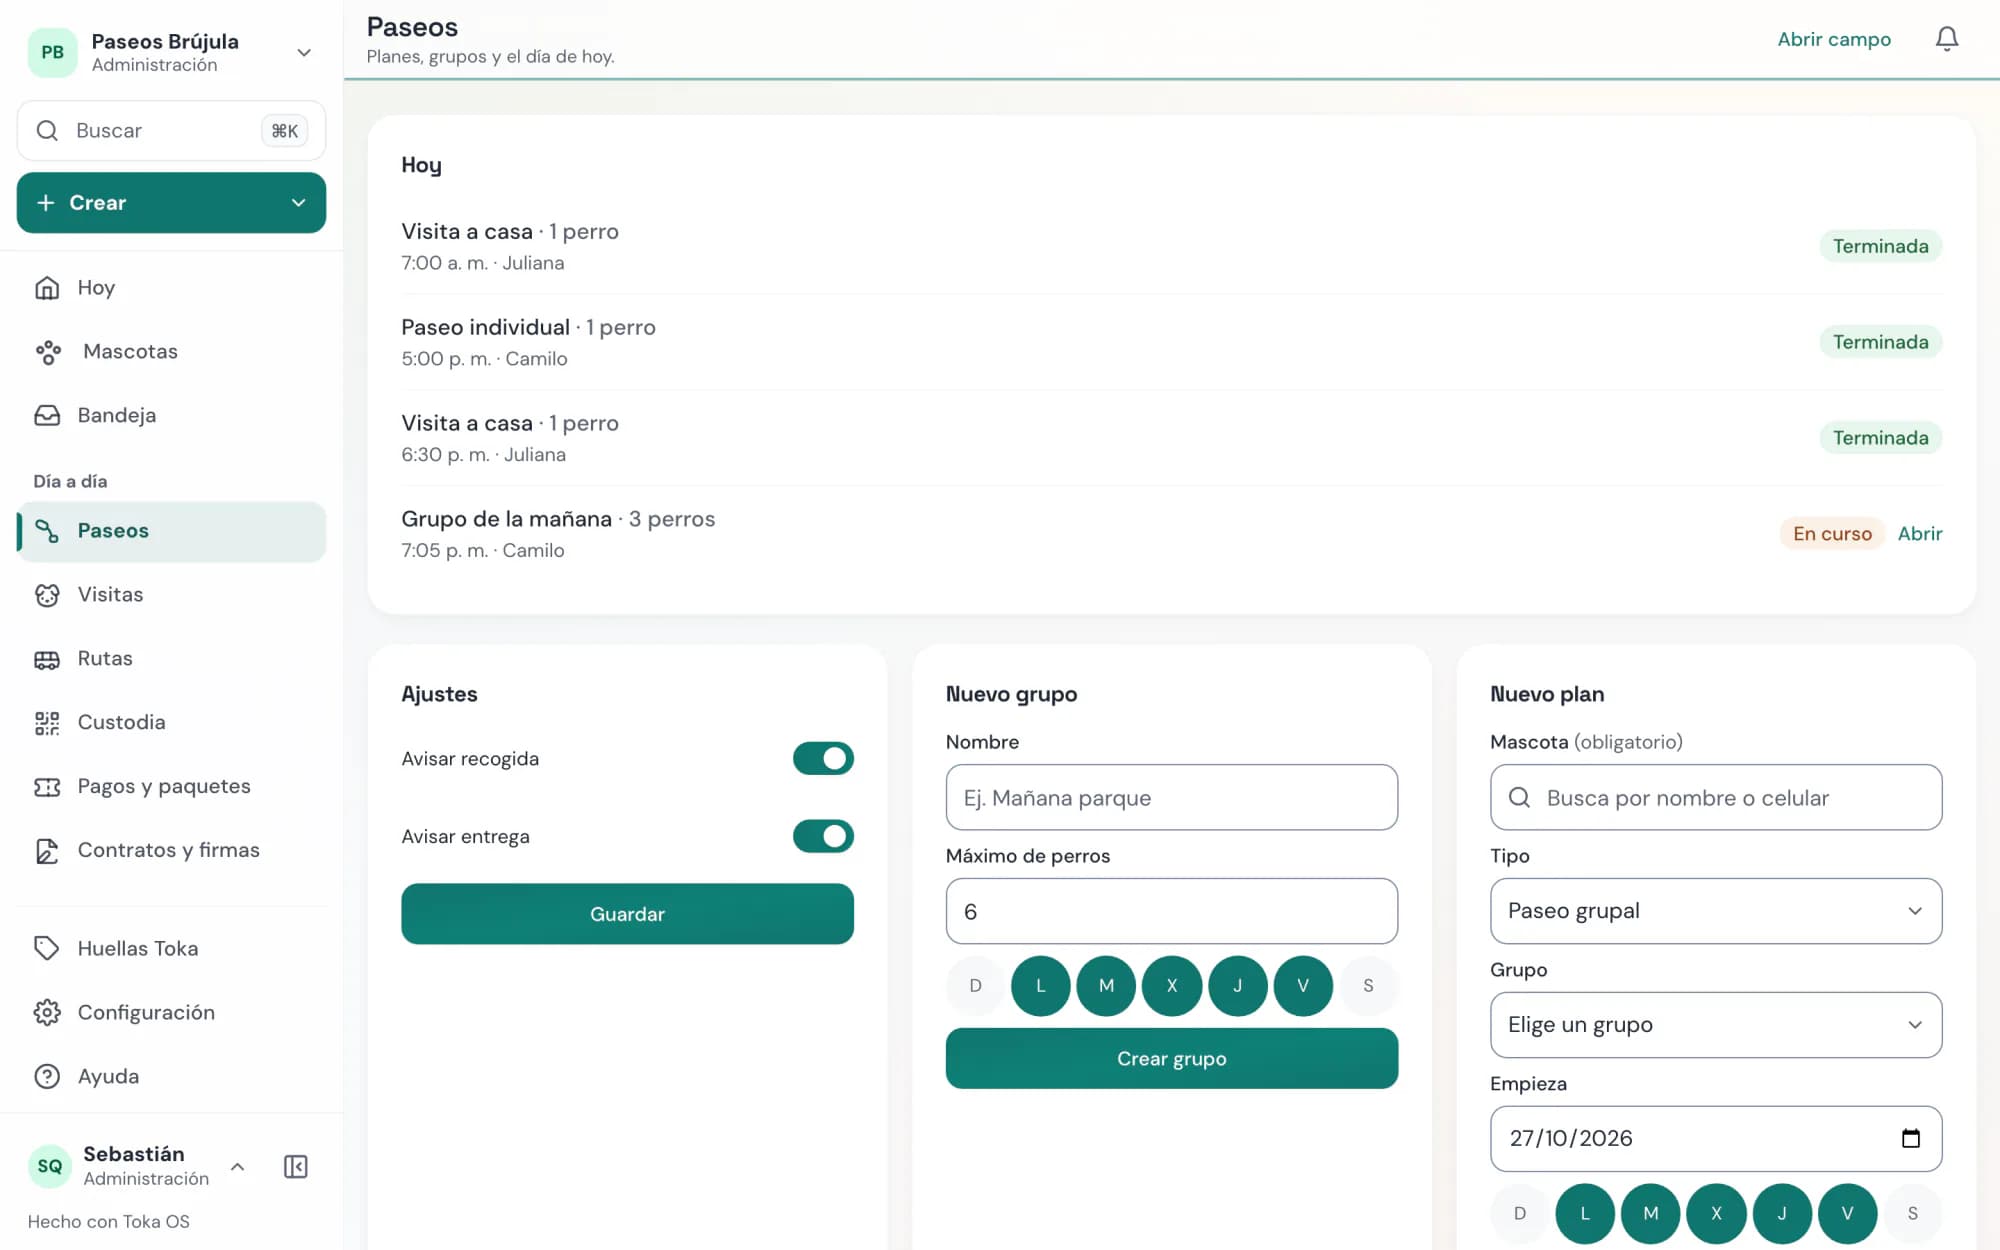Click the Abrir campo link
The height and width of the screenshot is (1250, 2000).
point(1834,39)
